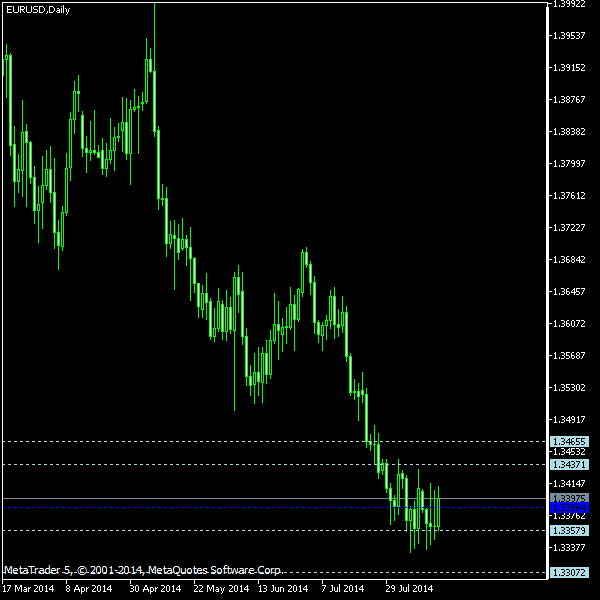
Task: Click the 29 Jul 2014 date label
Action: coord(409,589)
